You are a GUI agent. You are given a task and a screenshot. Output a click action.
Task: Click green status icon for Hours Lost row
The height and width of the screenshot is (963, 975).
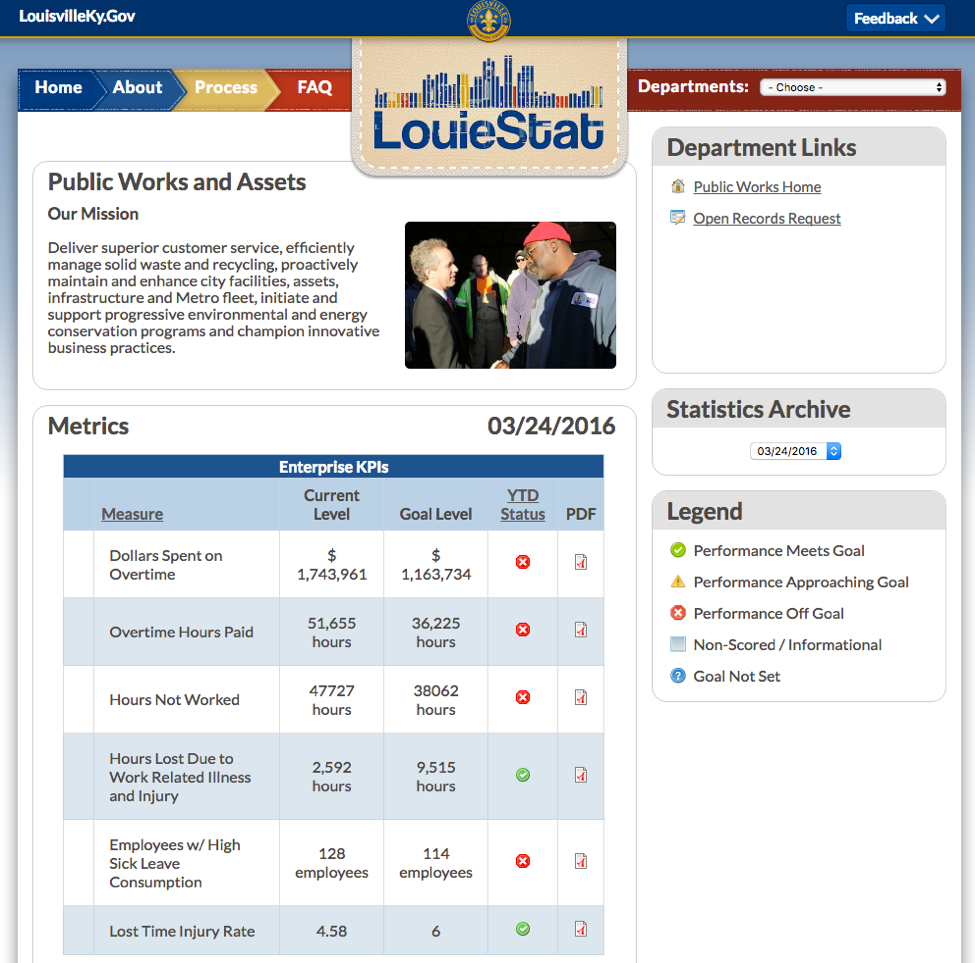(x=523, y=775)
